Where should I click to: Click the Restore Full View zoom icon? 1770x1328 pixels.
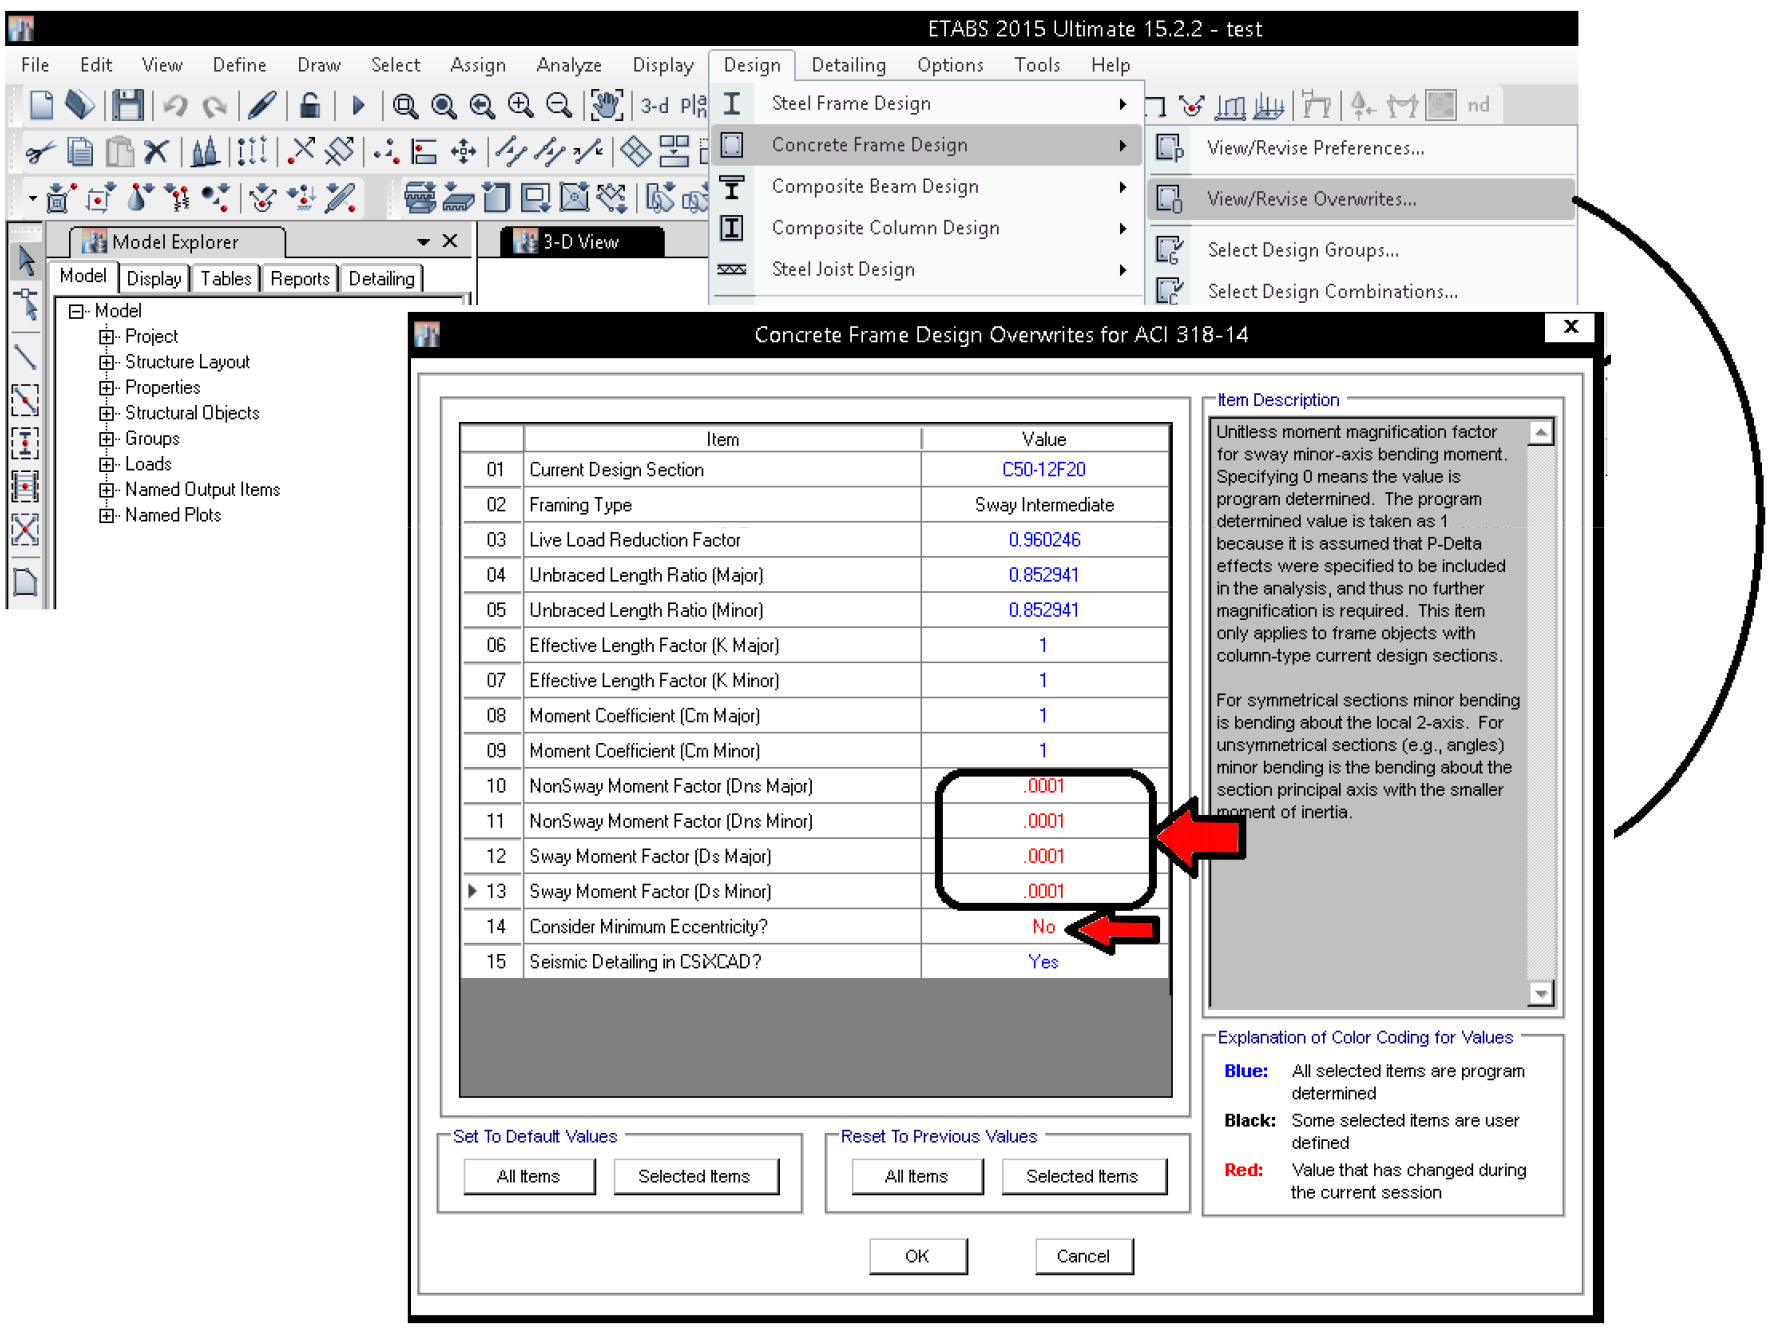443,105
